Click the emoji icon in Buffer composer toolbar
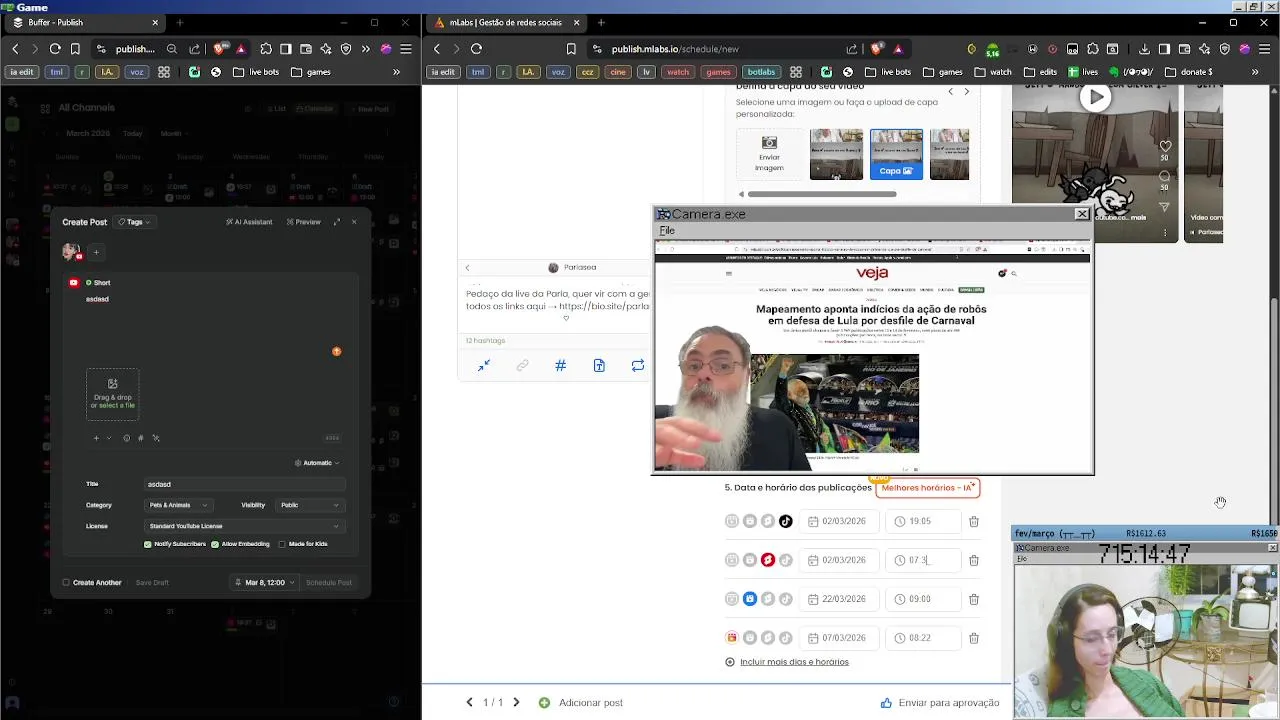1280x720 pixels. 126,438
